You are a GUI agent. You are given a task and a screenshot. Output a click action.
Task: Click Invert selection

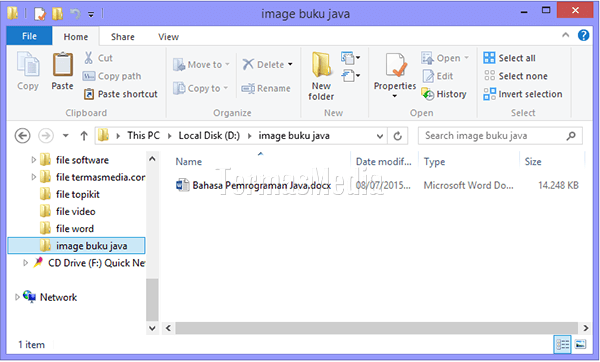point(523,94)
